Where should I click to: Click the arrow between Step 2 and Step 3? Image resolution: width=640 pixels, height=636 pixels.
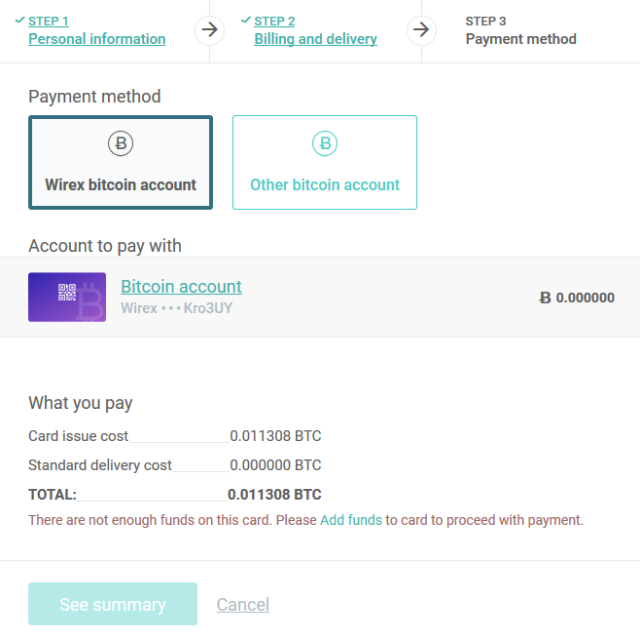421,29
